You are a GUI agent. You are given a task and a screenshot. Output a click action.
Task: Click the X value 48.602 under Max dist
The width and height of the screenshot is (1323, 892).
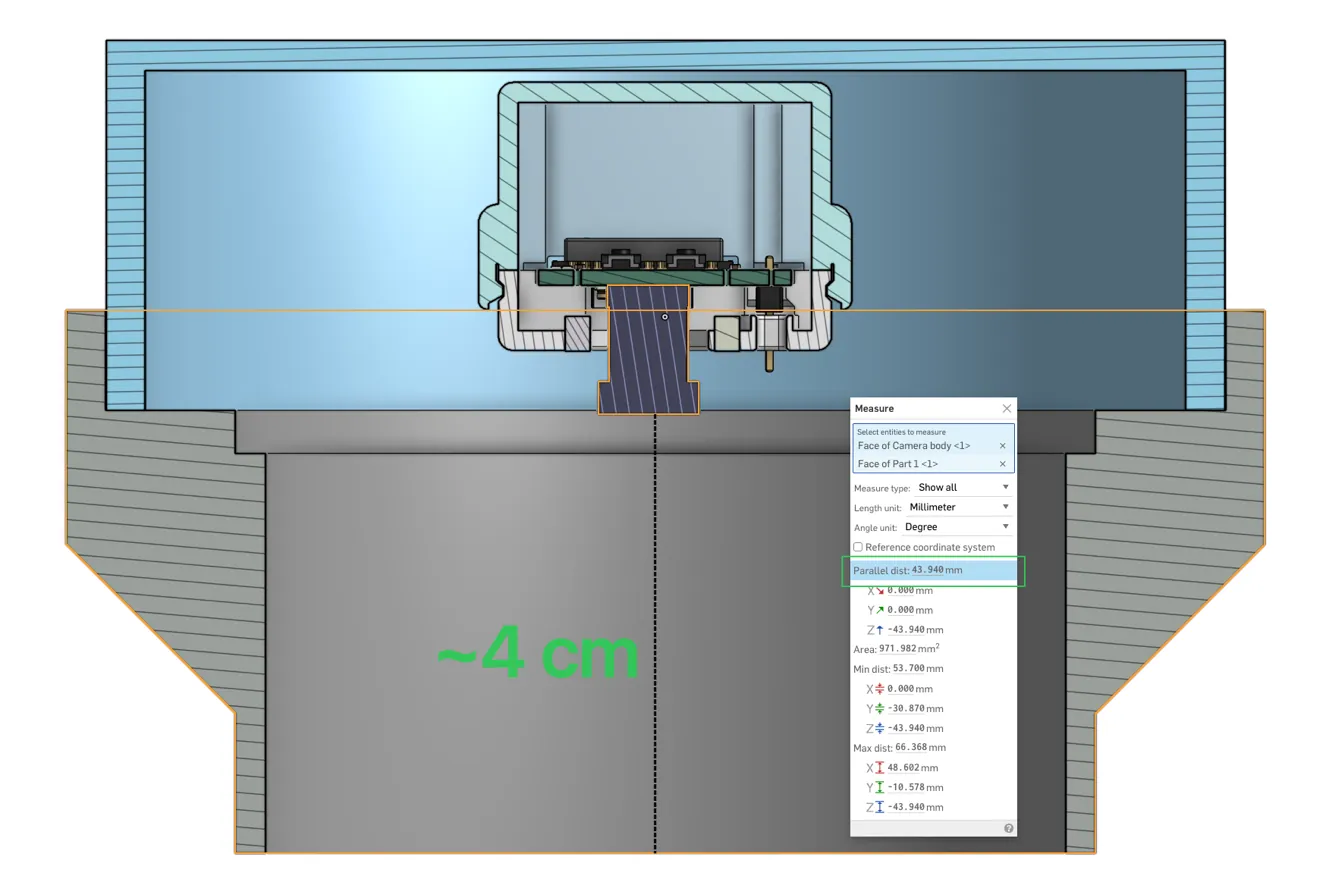pyautogui.click(x=903, y=768)
